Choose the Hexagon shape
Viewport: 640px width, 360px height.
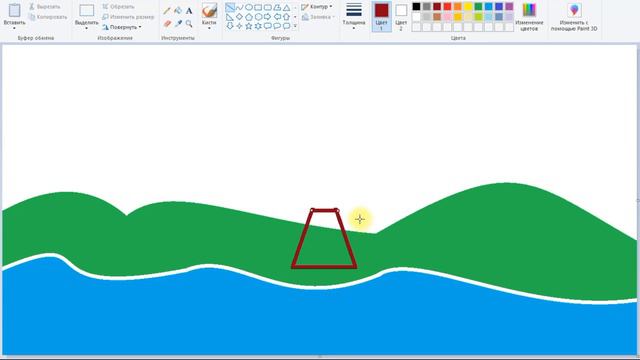click(258, 17)
